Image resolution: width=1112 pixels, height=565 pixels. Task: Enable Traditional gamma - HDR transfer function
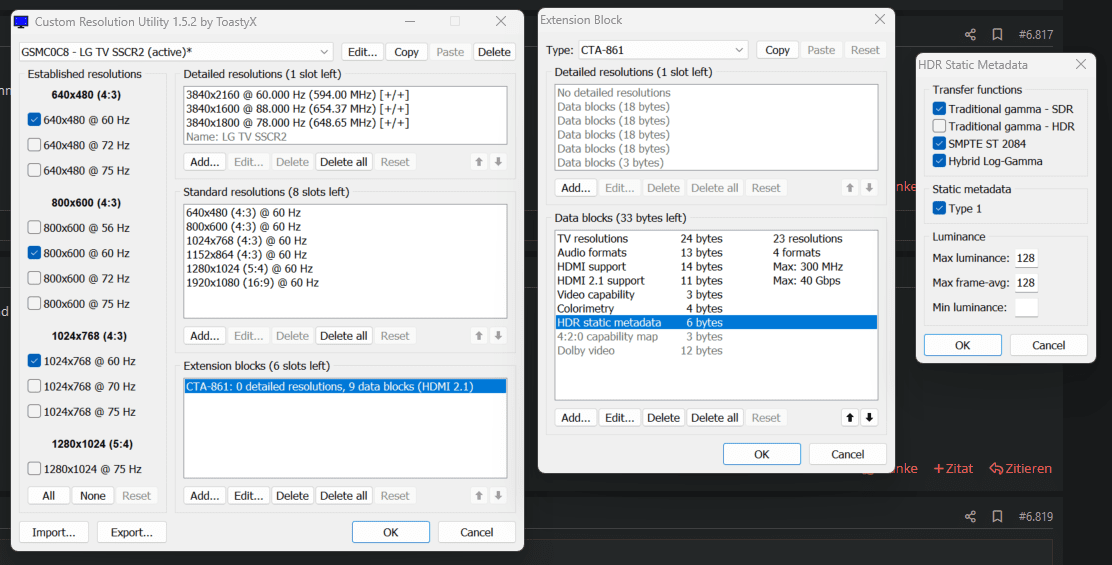click(x=939, y=126)
